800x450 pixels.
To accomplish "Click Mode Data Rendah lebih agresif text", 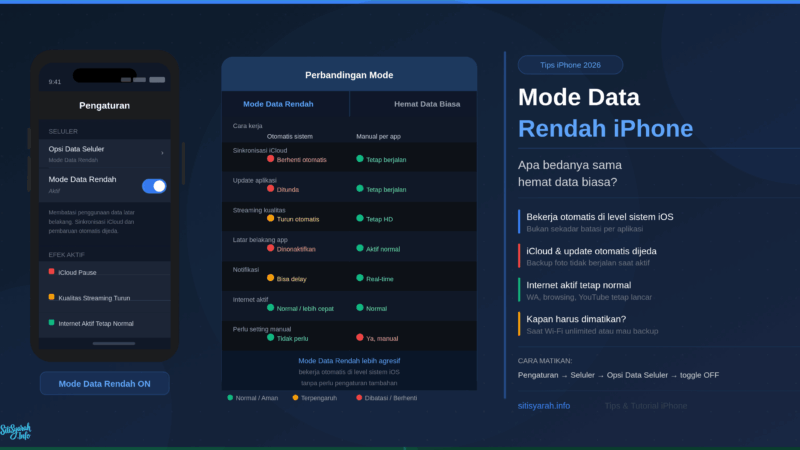I will tap(349, 361).
